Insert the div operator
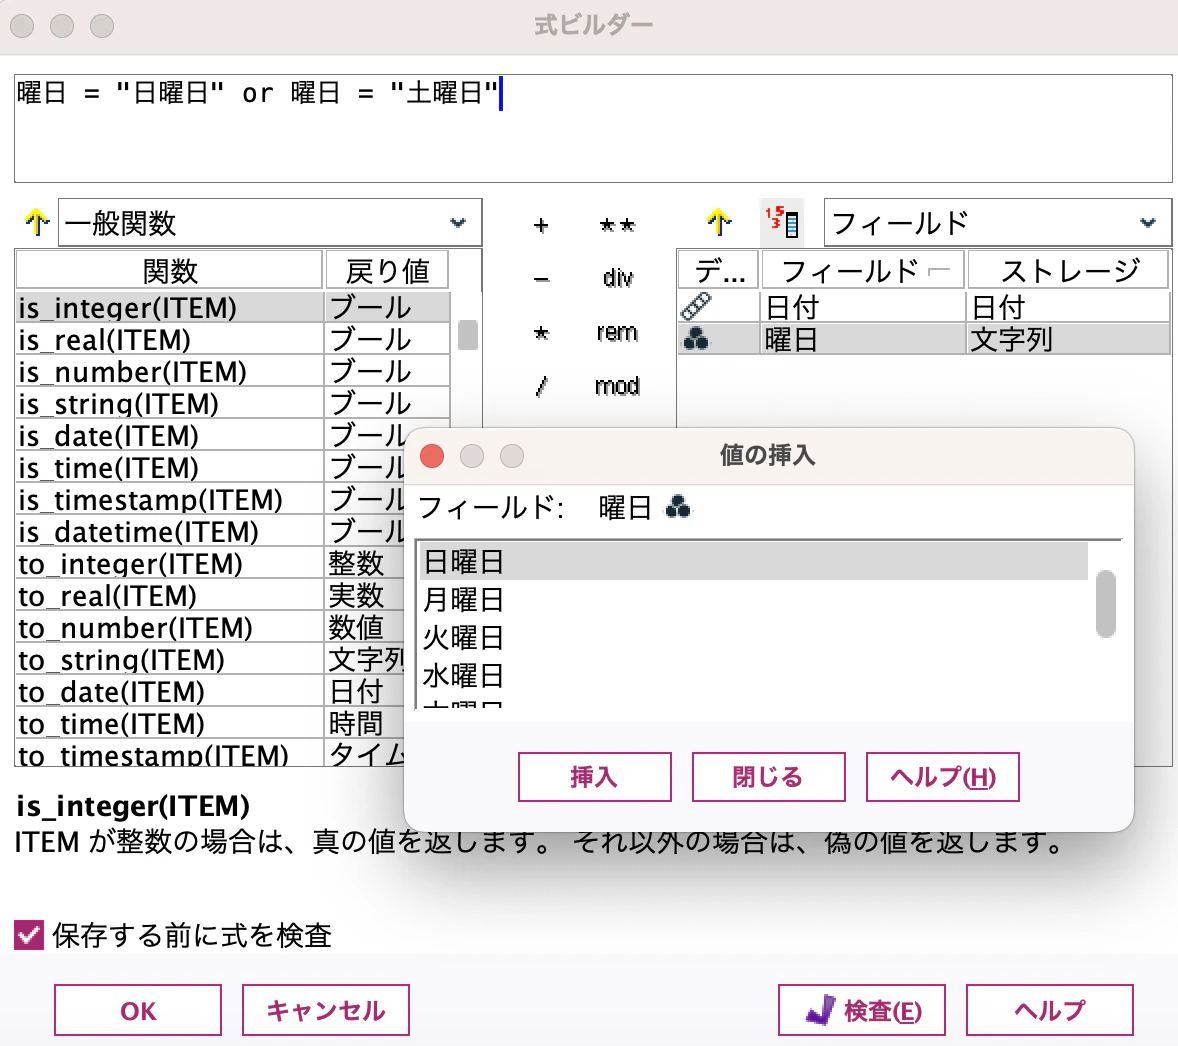This screenshot has width=1178, height=1046. [x=618, y=279]
